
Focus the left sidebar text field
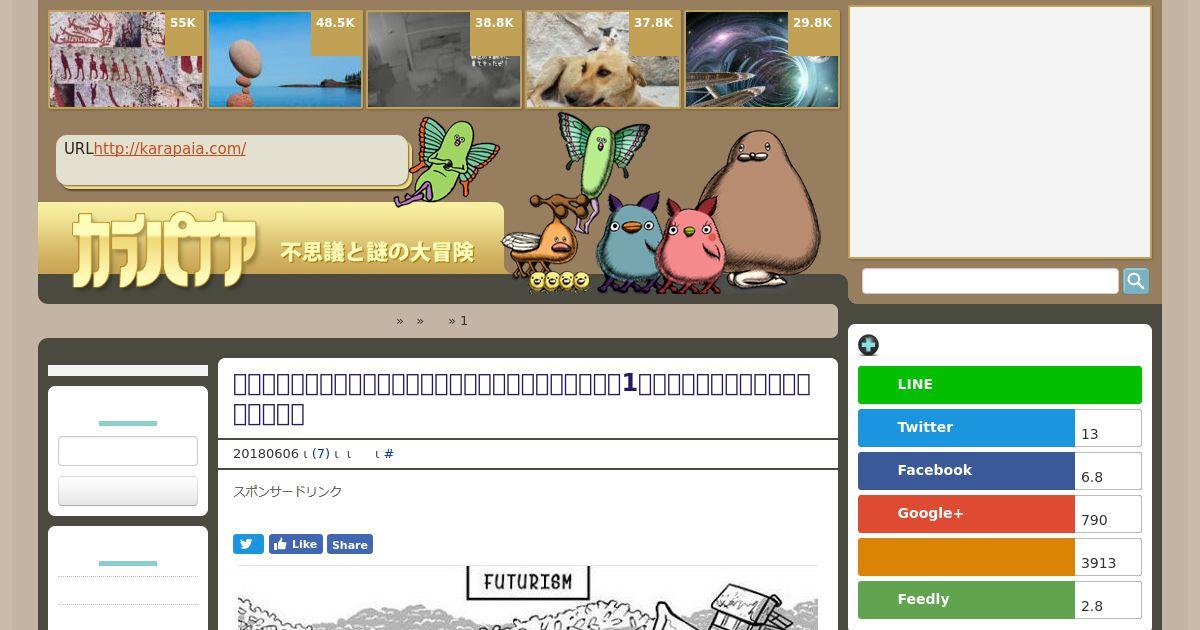pyautogui.click(x=128, y=451)
